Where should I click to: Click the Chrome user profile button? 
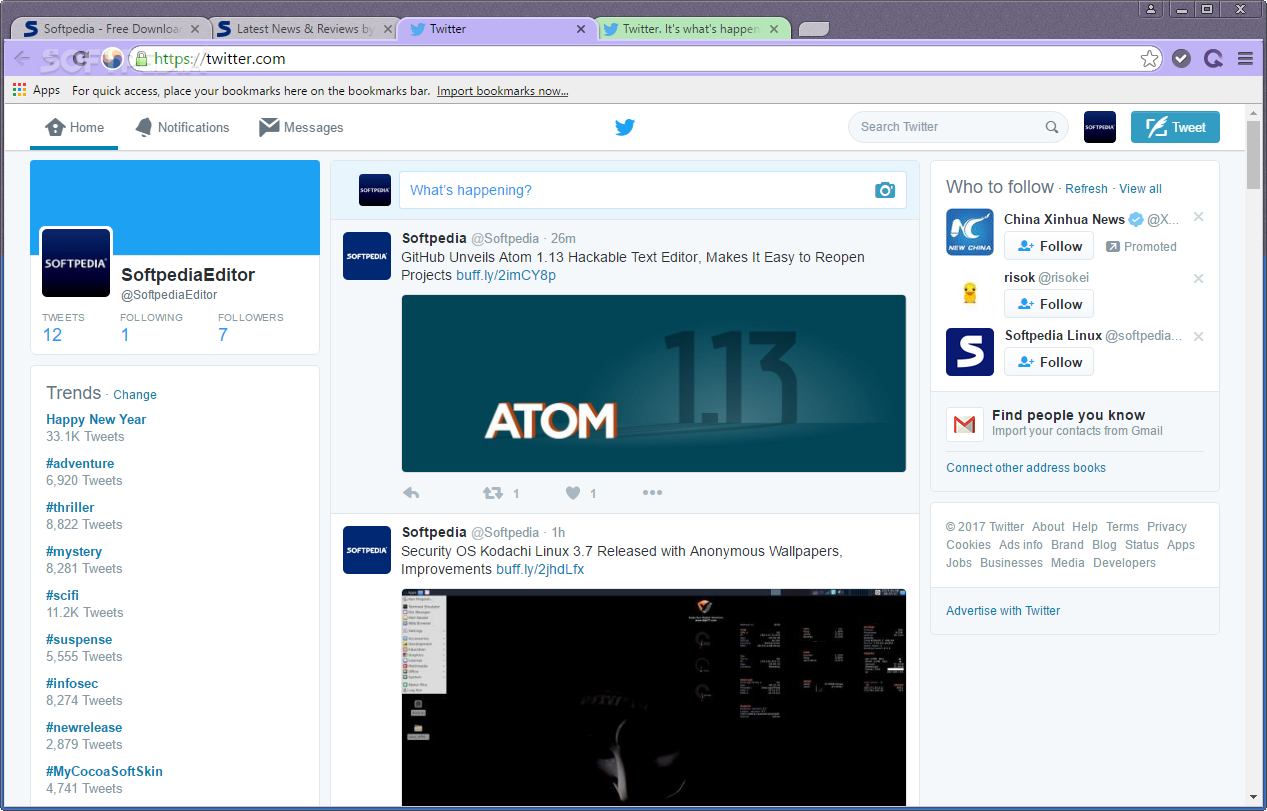(1151, 9)
